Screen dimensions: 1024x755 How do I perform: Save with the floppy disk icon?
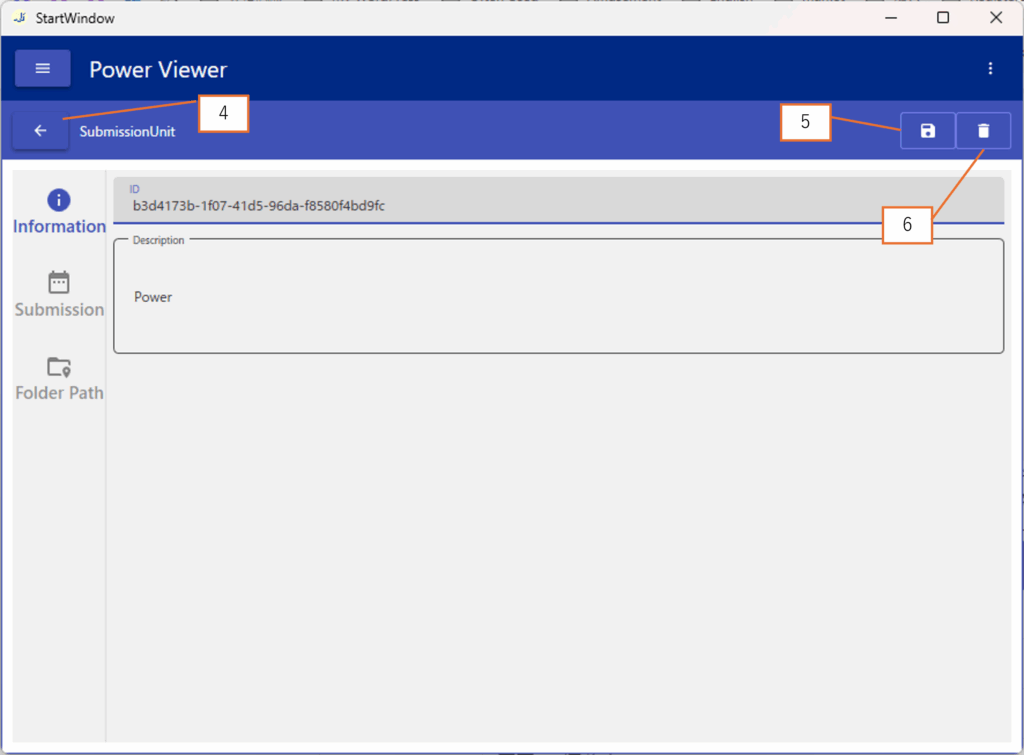coord(927,131)
